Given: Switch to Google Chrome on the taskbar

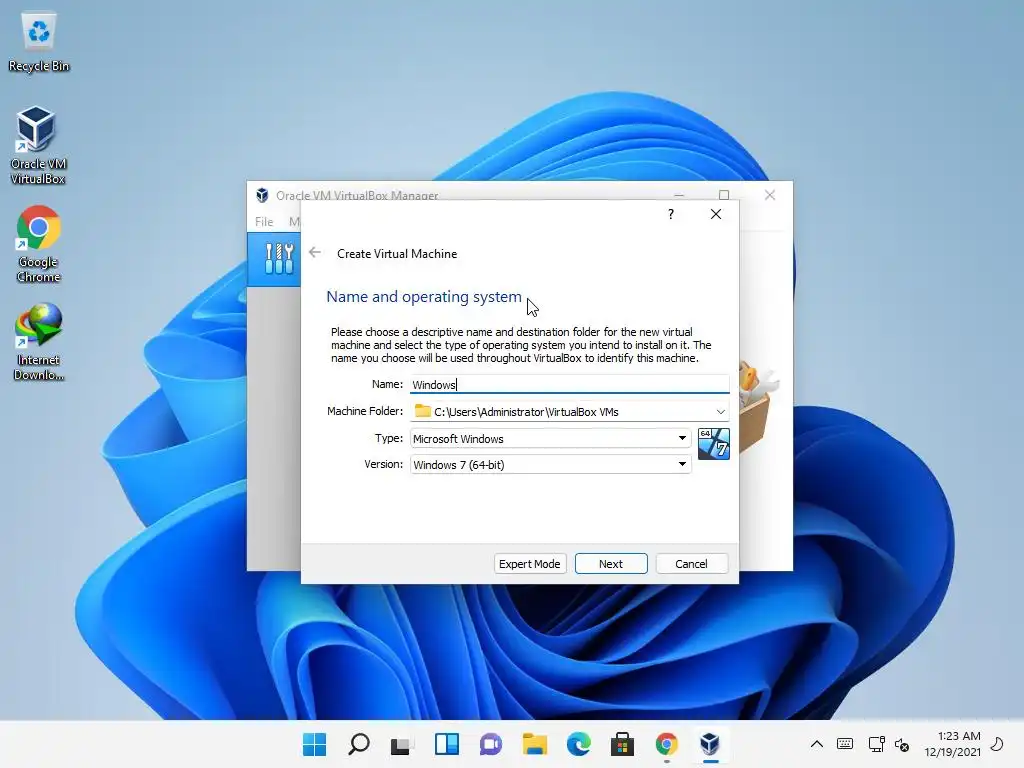Looking at the screenshot, I should pyautogui.click(x=666, y=744).
